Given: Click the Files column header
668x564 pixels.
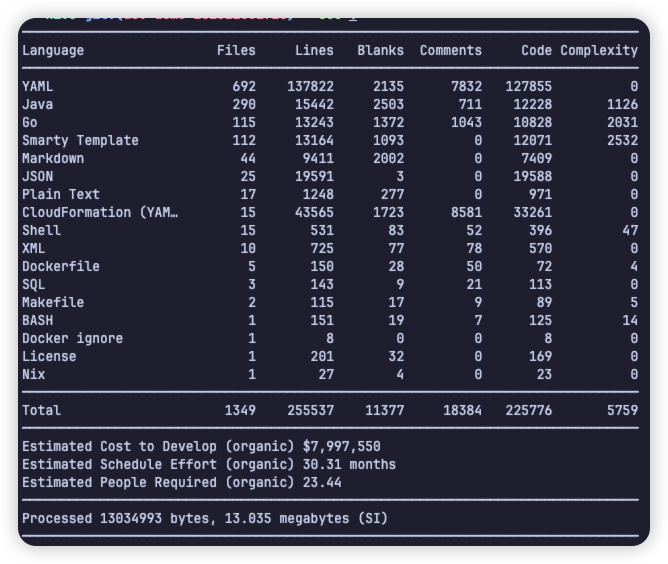Looking at the screenshot, I should coord(236,50).
